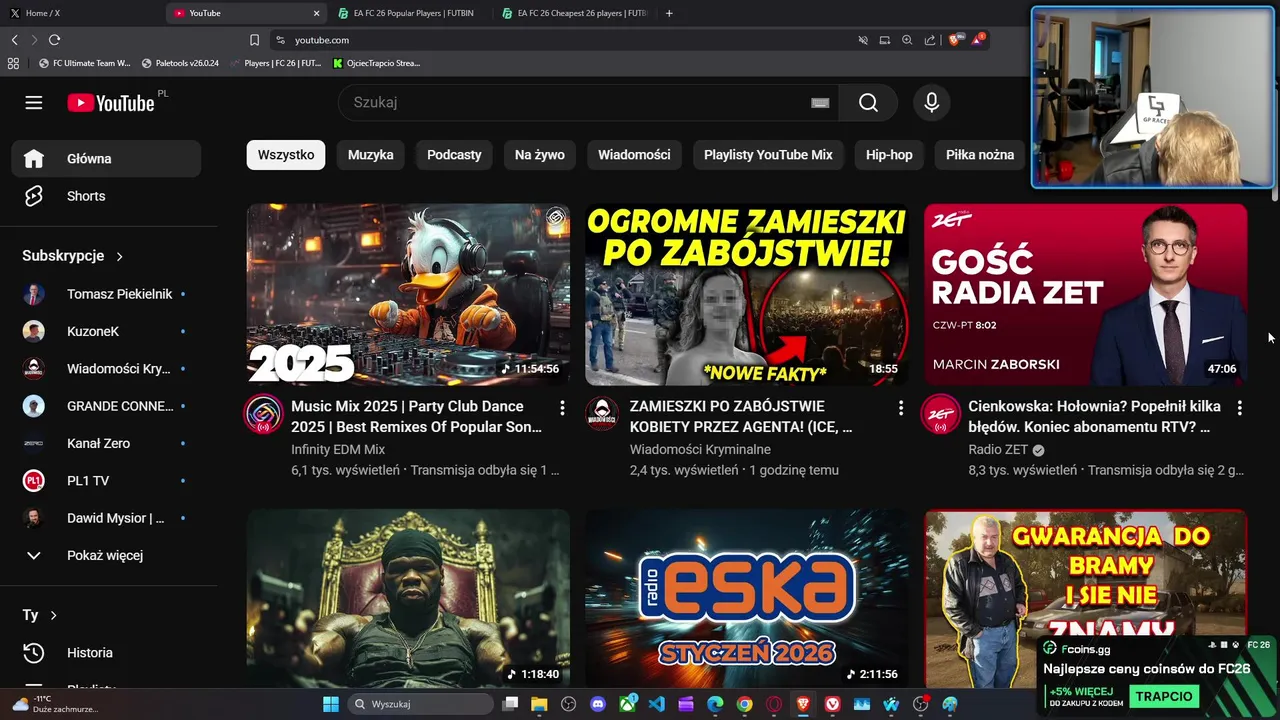Open Wiadomości Kry... subscription in sidebar
1280x720 pixels.
tap(106, 369)
